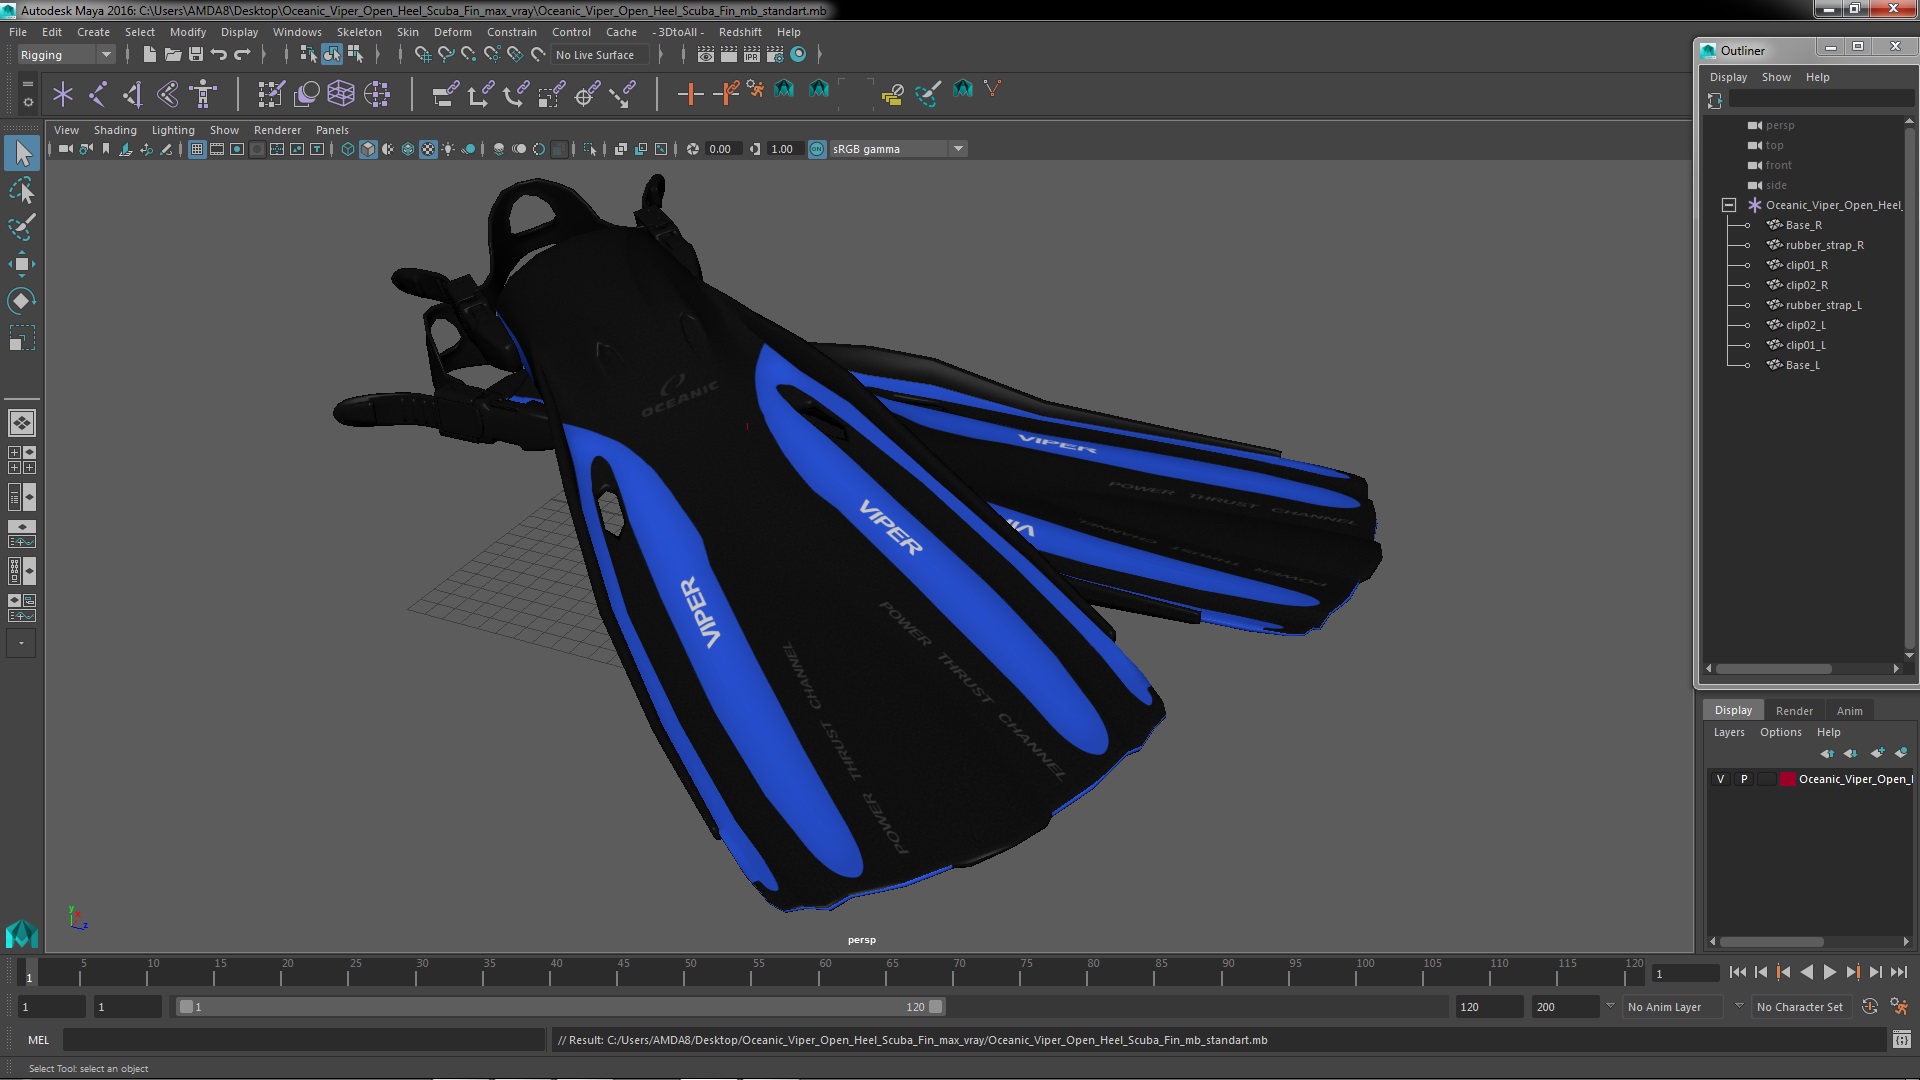Start IPR render
Screen dimensions: 1920x1080
(752, 54)
